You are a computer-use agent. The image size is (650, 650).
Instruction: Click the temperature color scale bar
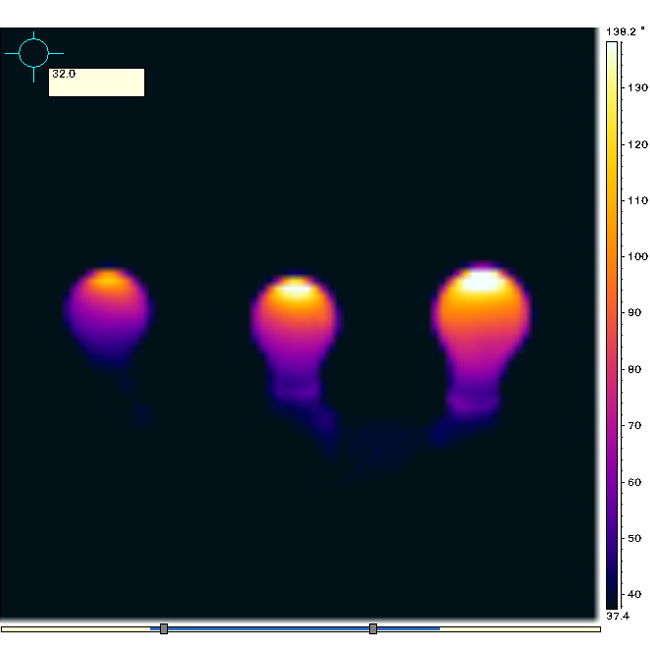[x=612, y=325]
